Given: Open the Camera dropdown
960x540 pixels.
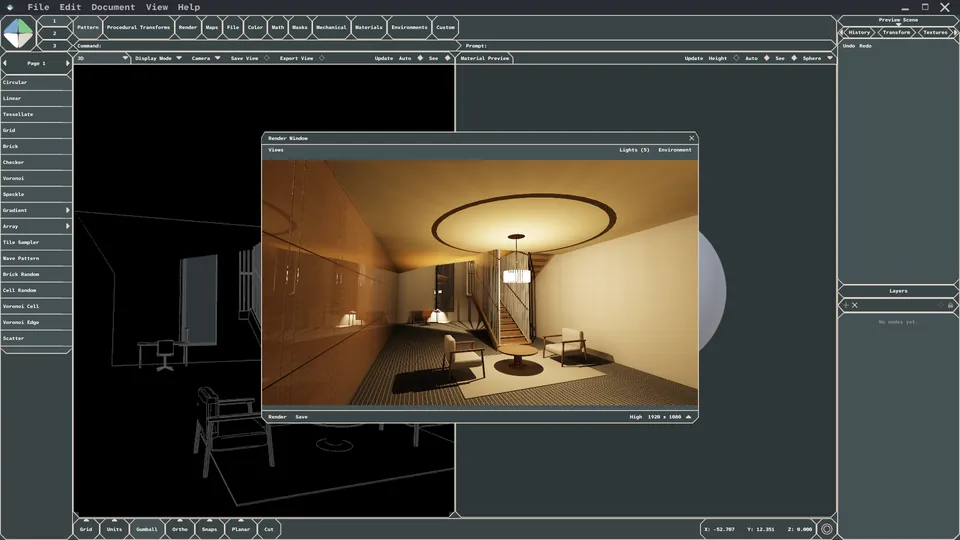Looking at the screenshot, I should click(217, 58).
